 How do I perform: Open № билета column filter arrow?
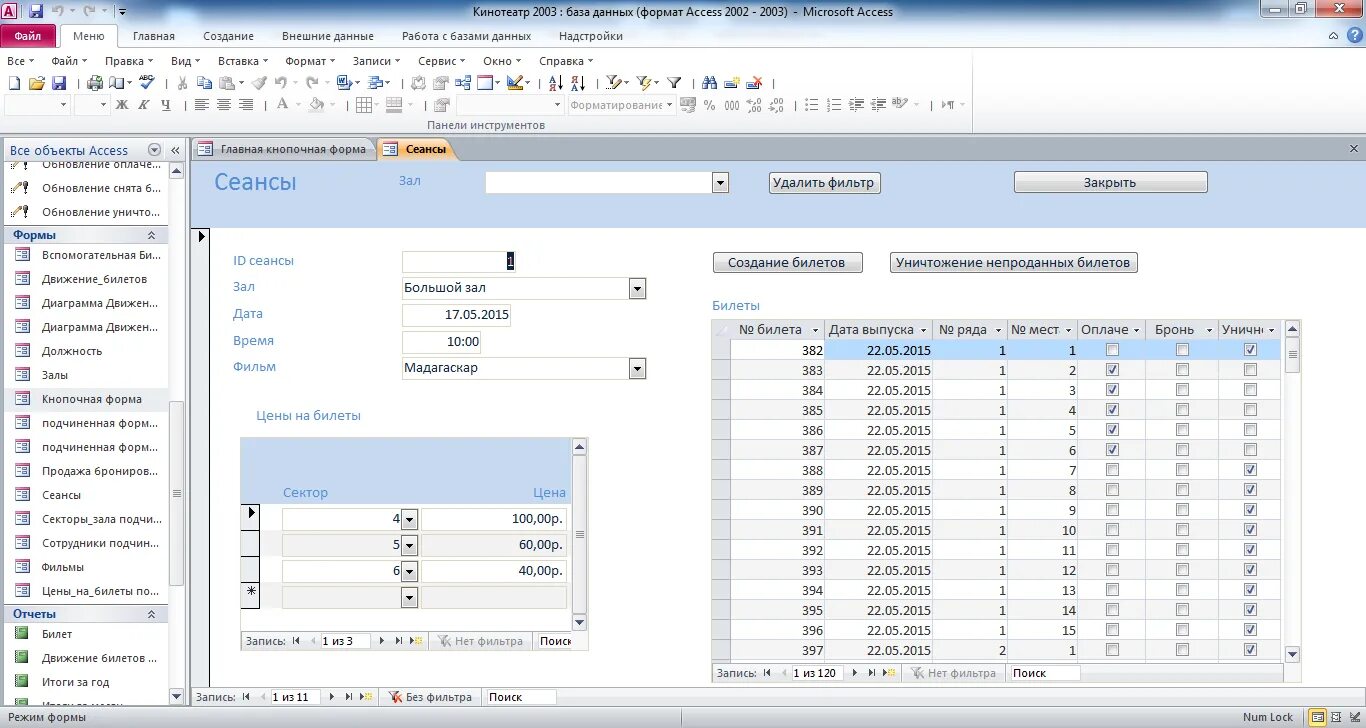click(x=816, y=330)
